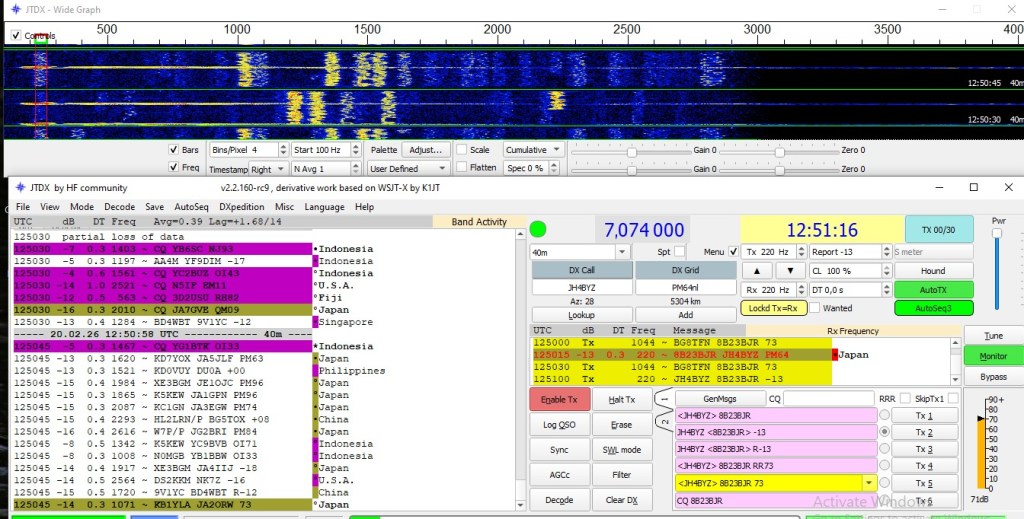The image size is (1024, 519).
Task: Click the green status indicator circle
Action: [538, 229]
